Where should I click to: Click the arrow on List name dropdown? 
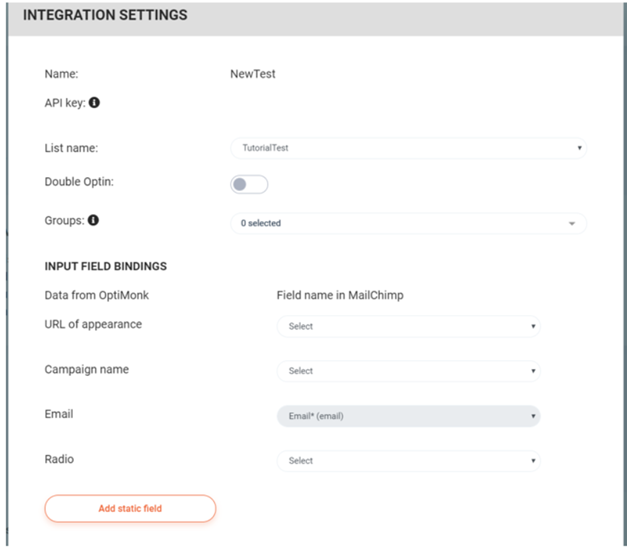[x=579, y=148]
